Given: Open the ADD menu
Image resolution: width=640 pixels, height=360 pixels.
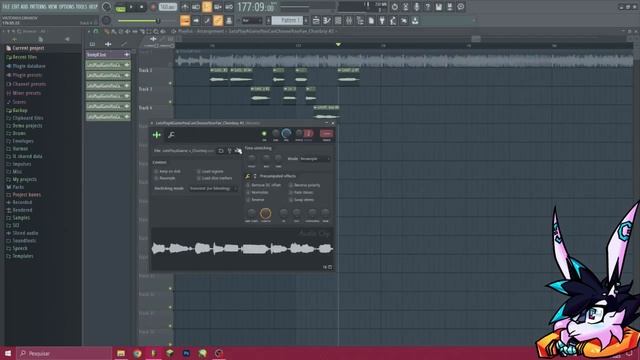Looking at the screenshot, I should (25, 7).
